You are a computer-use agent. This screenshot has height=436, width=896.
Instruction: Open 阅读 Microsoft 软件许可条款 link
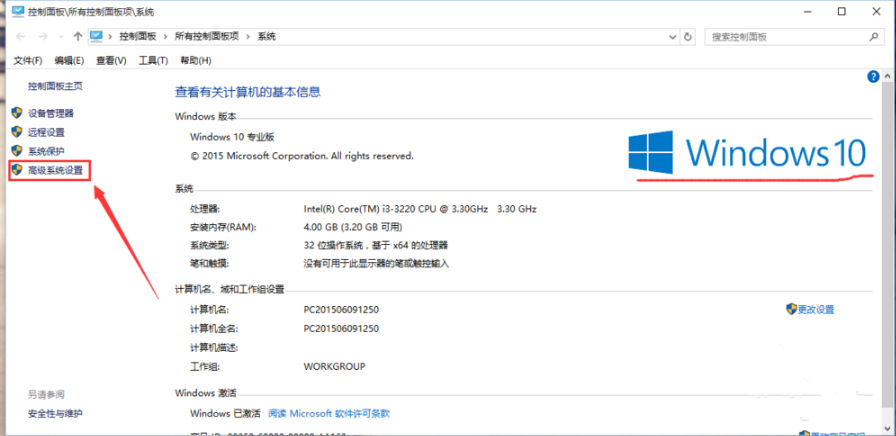tap(329, 413)
